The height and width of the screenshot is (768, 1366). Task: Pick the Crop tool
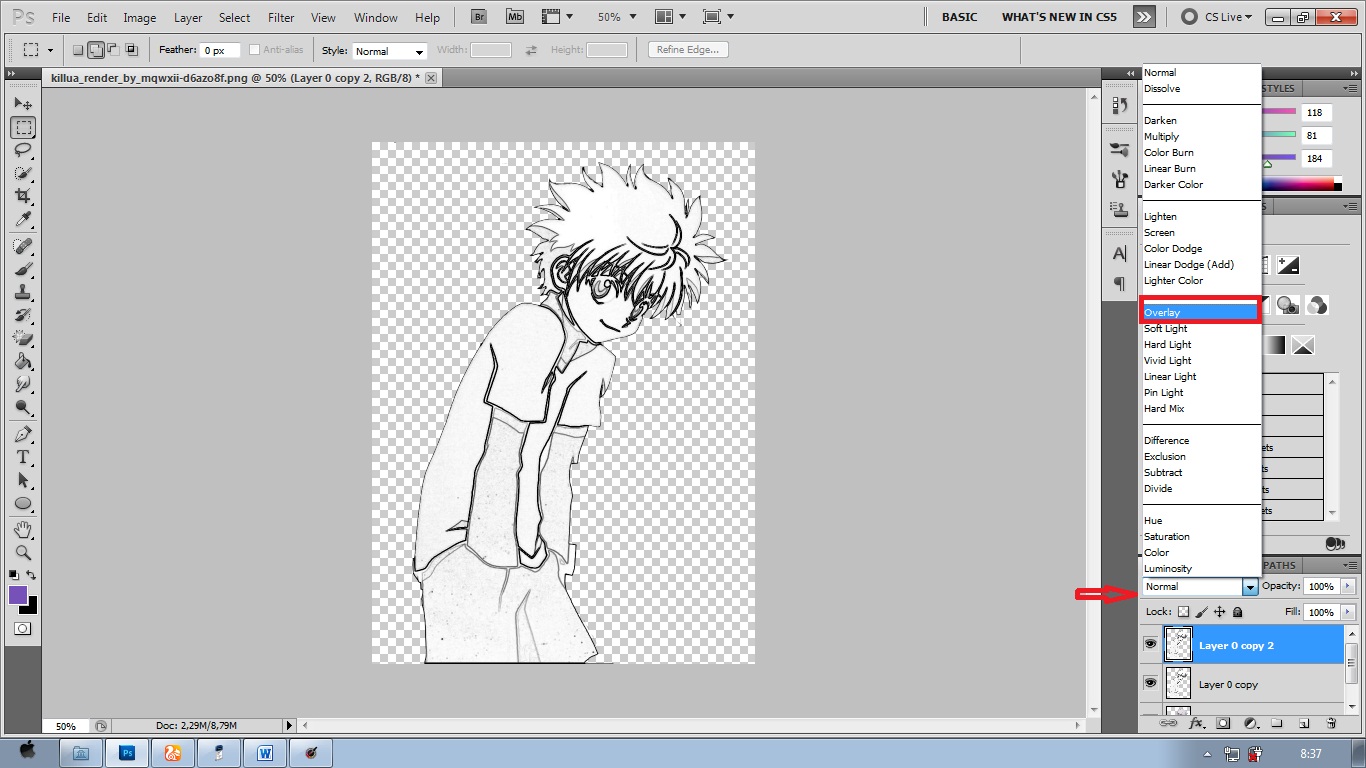tap(23, 196)
